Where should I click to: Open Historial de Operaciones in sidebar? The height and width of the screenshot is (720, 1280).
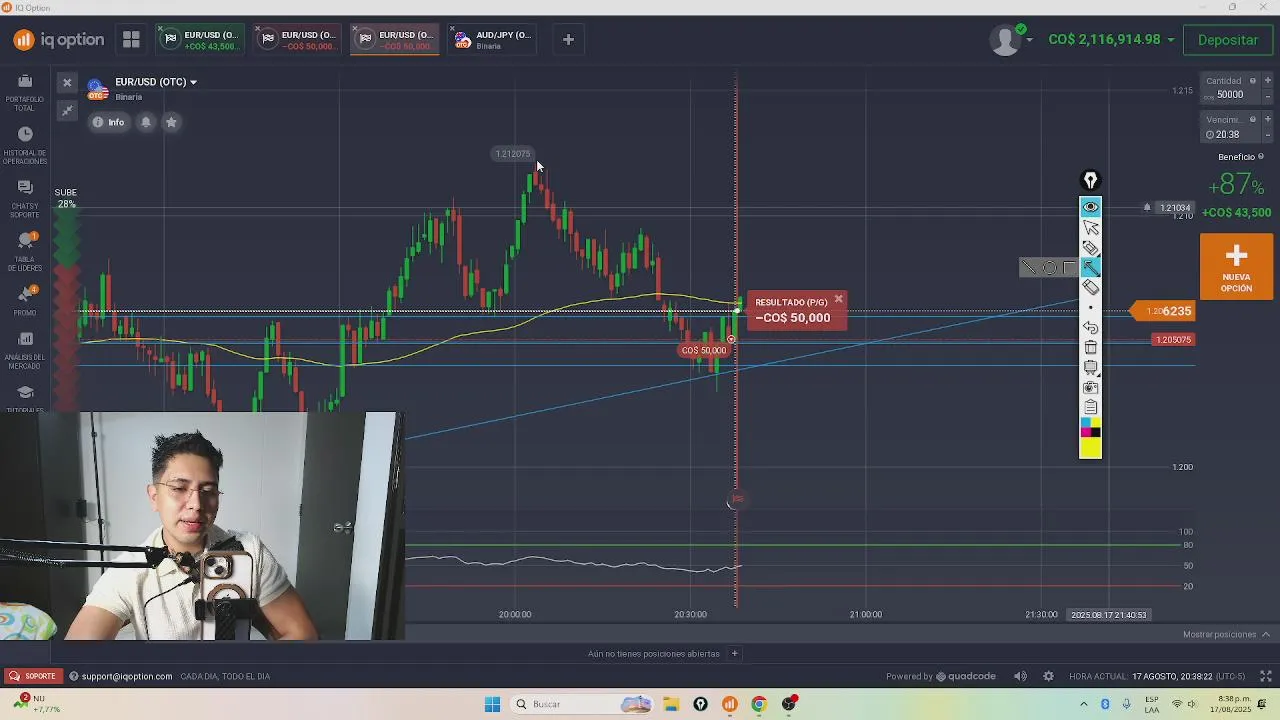coord(25,145)
